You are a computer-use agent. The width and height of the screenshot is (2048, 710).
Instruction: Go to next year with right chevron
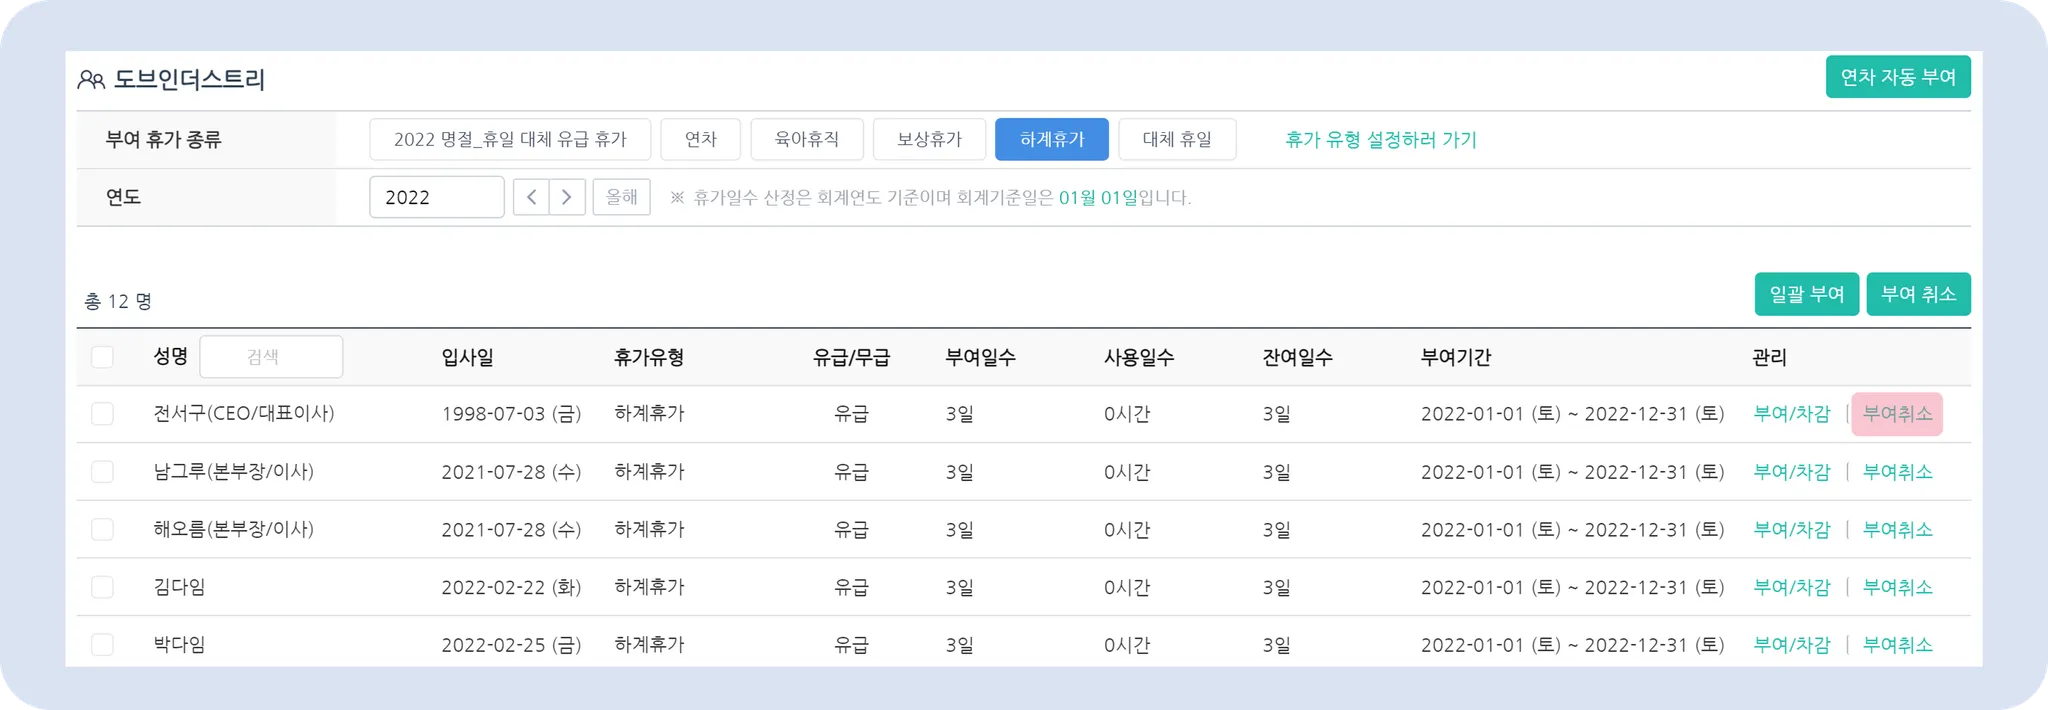(567, 197)
